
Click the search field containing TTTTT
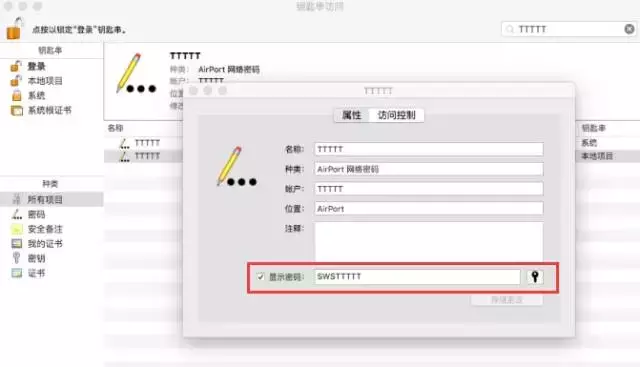[x=568, y=29]
